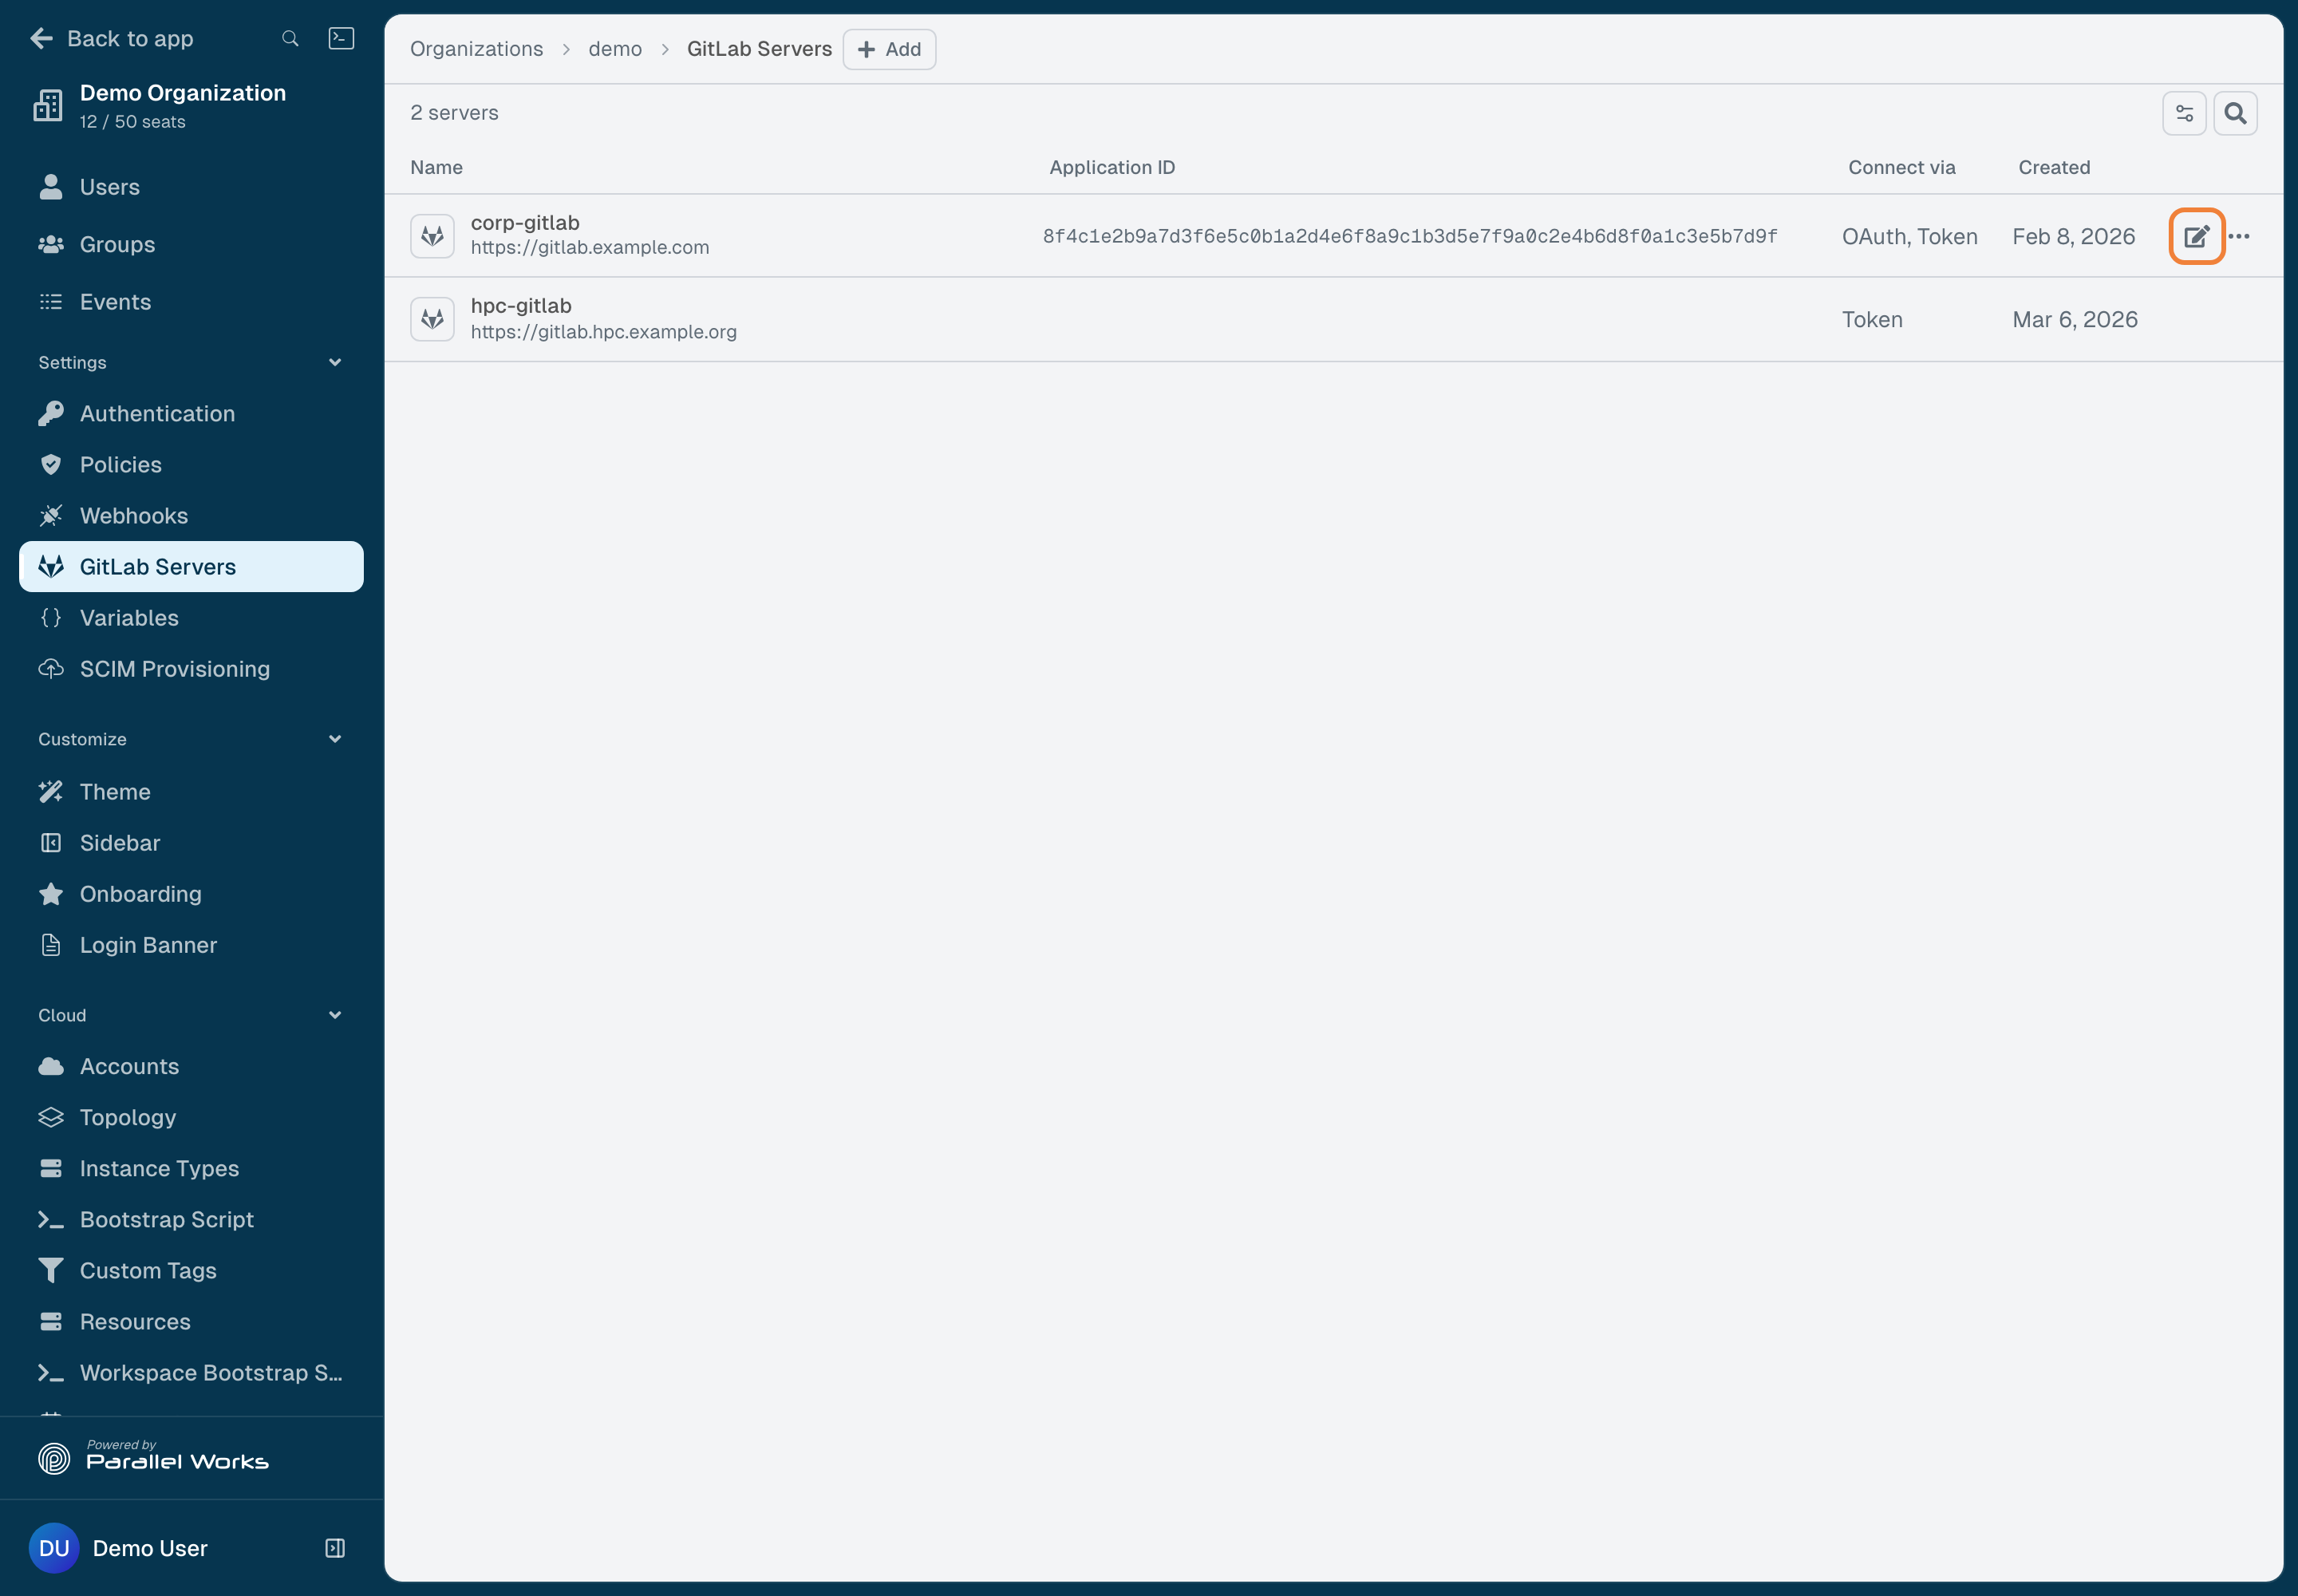Open Authentication settings
The height and width of the screenshot is (1596, 2298).
point(191,413)
